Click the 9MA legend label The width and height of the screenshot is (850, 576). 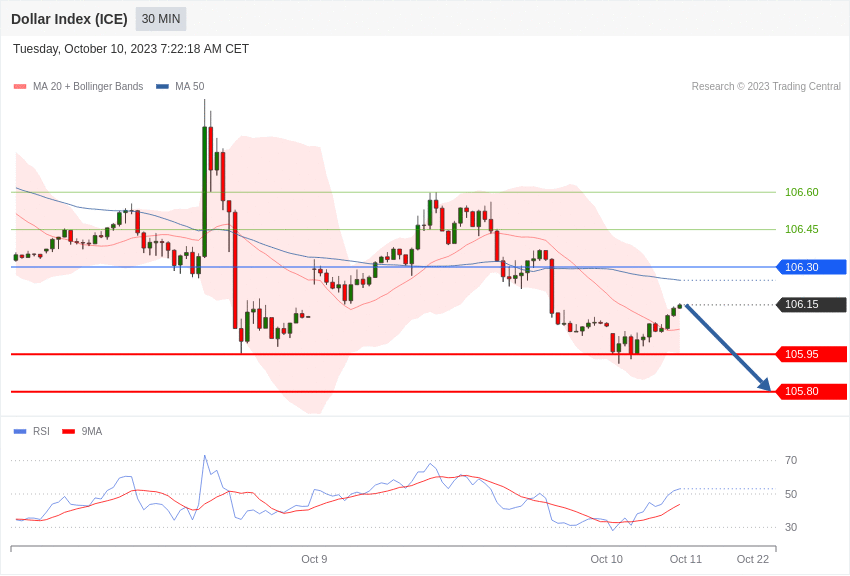coord(92,431)
